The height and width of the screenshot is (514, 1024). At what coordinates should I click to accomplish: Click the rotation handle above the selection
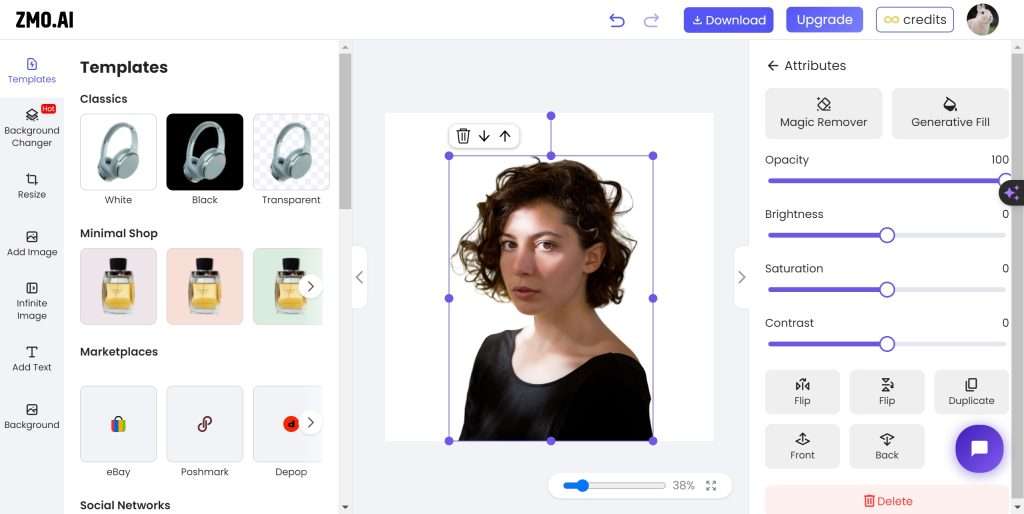coord(551,116)
